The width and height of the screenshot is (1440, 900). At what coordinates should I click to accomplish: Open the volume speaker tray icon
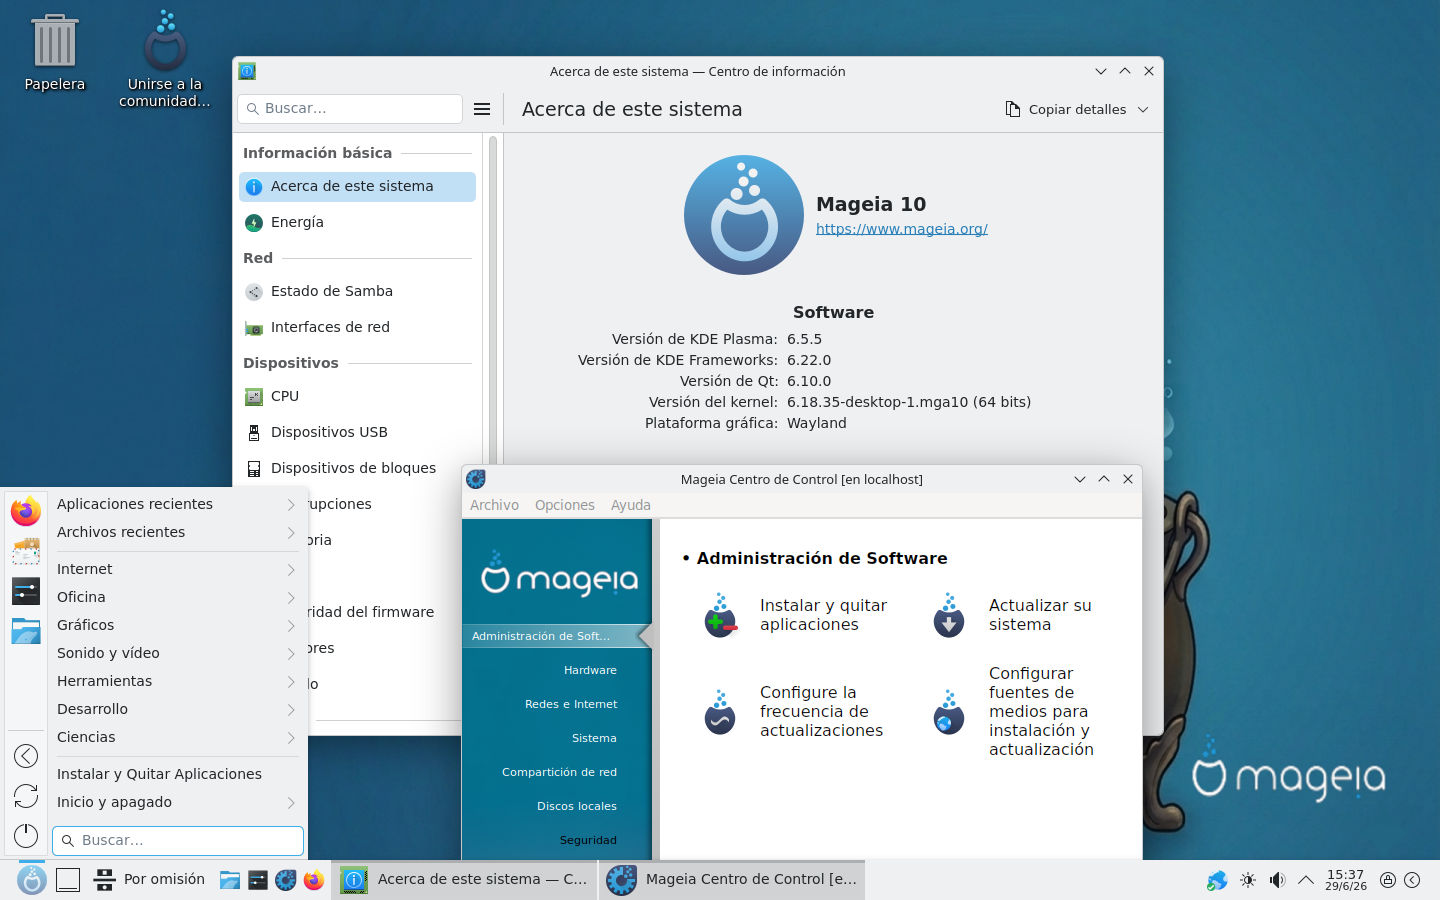[1277, 880]
